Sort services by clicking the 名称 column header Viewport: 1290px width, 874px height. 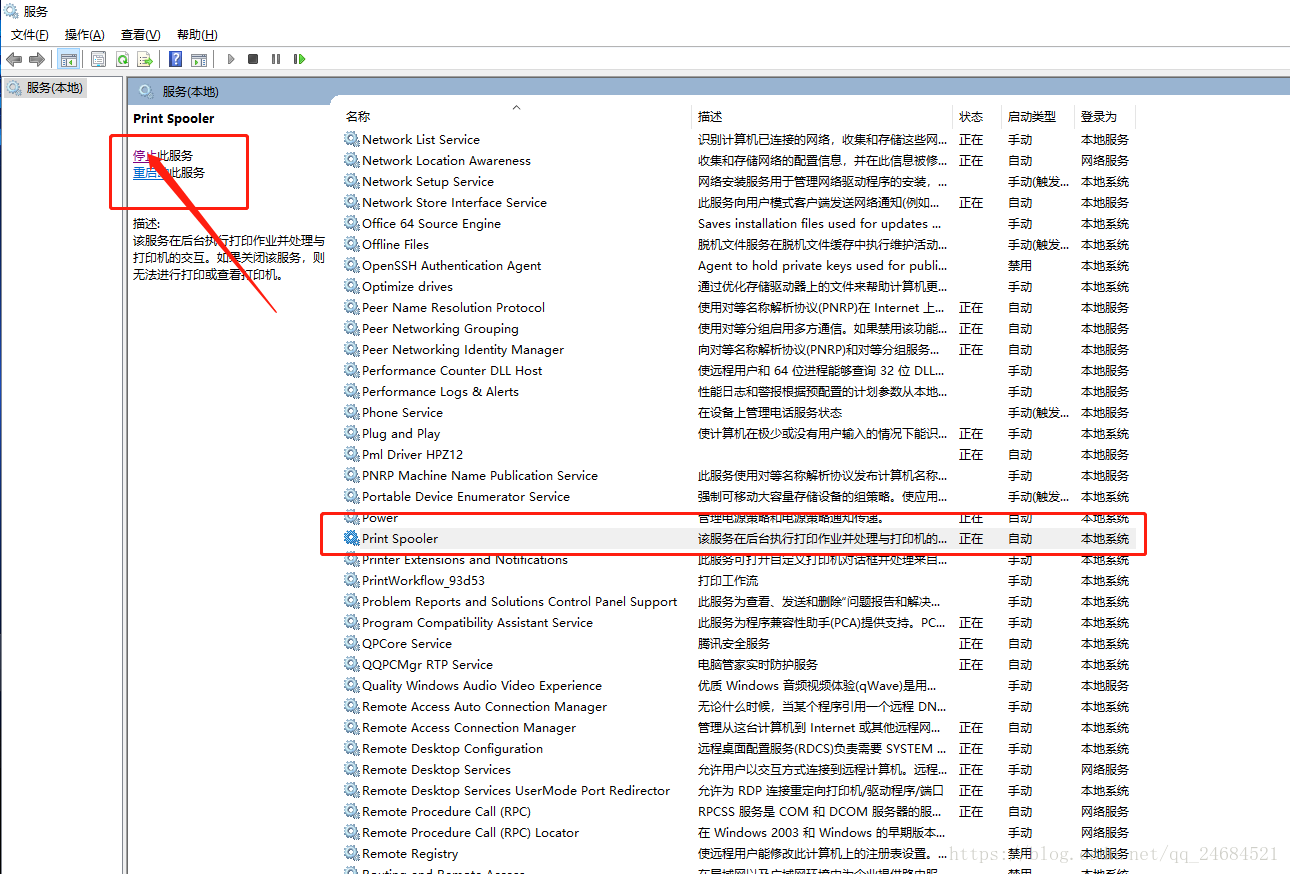tap(358, 115)
